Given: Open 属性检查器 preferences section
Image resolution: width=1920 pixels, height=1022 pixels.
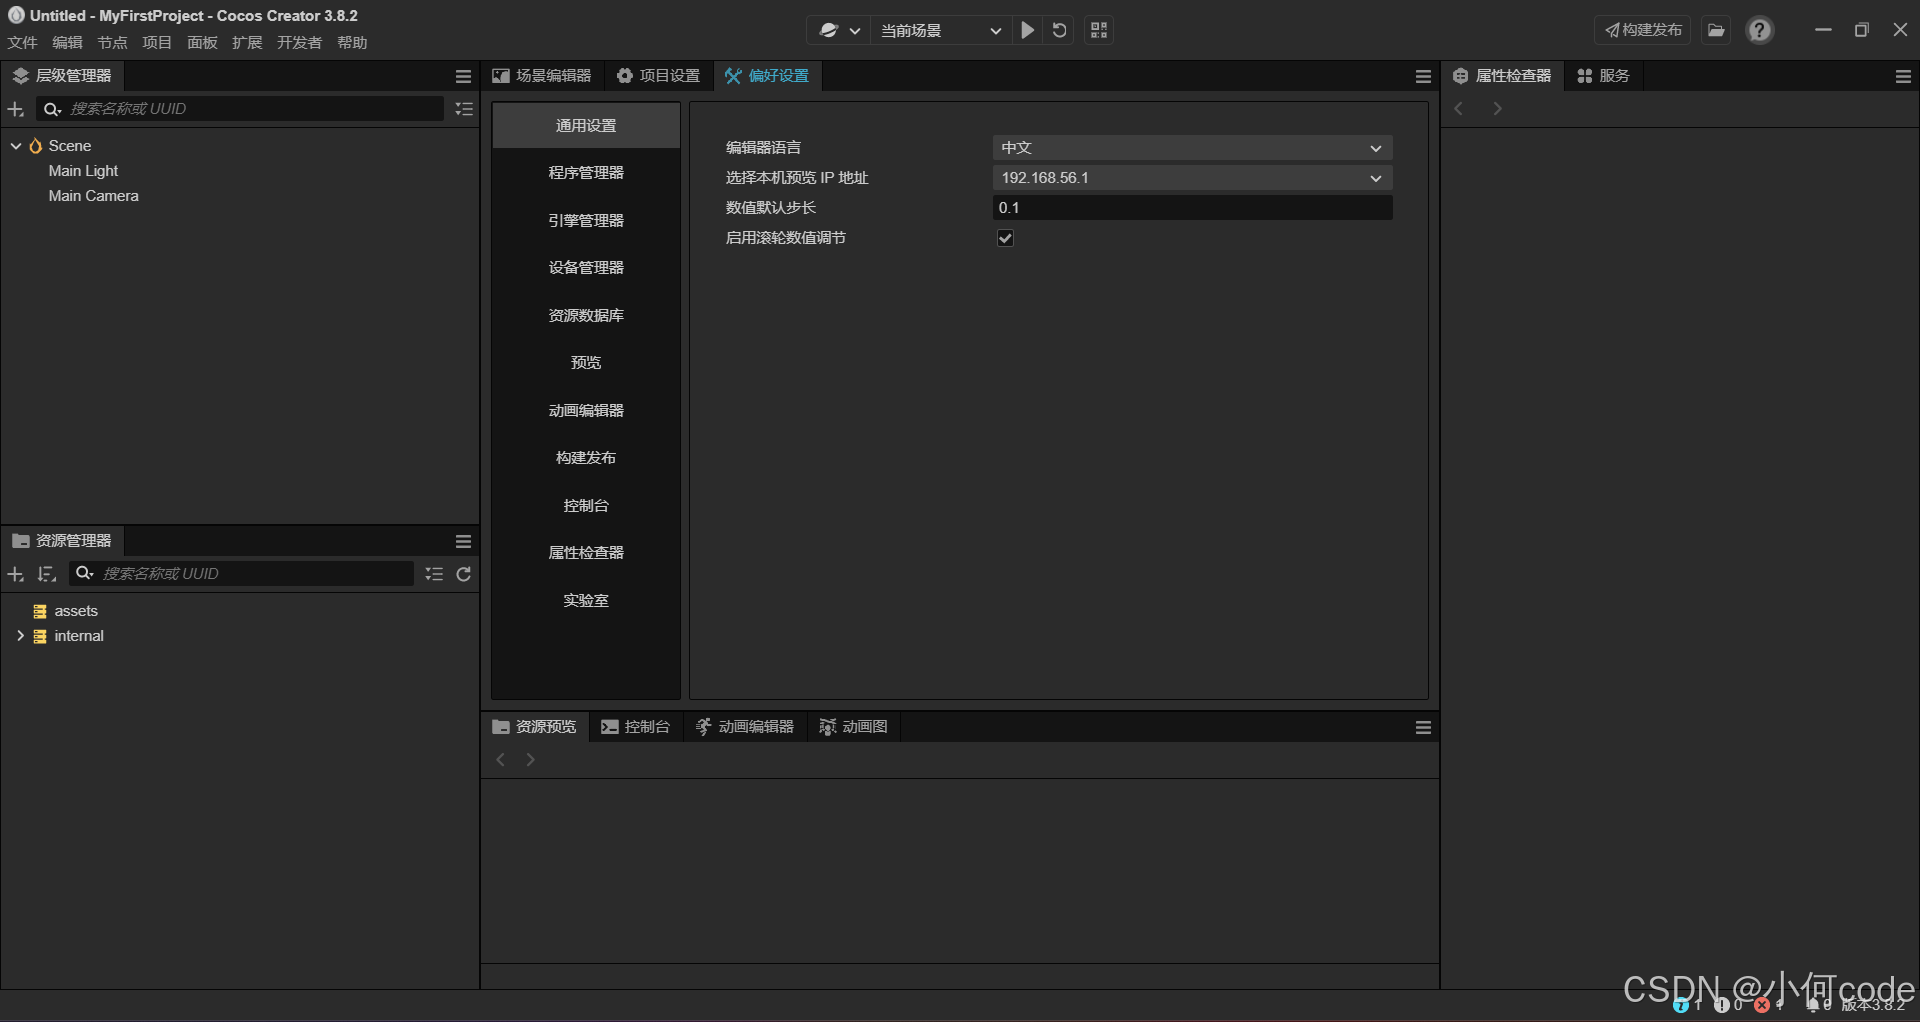Looking at the screenshot, I should [x=586, y=553].
